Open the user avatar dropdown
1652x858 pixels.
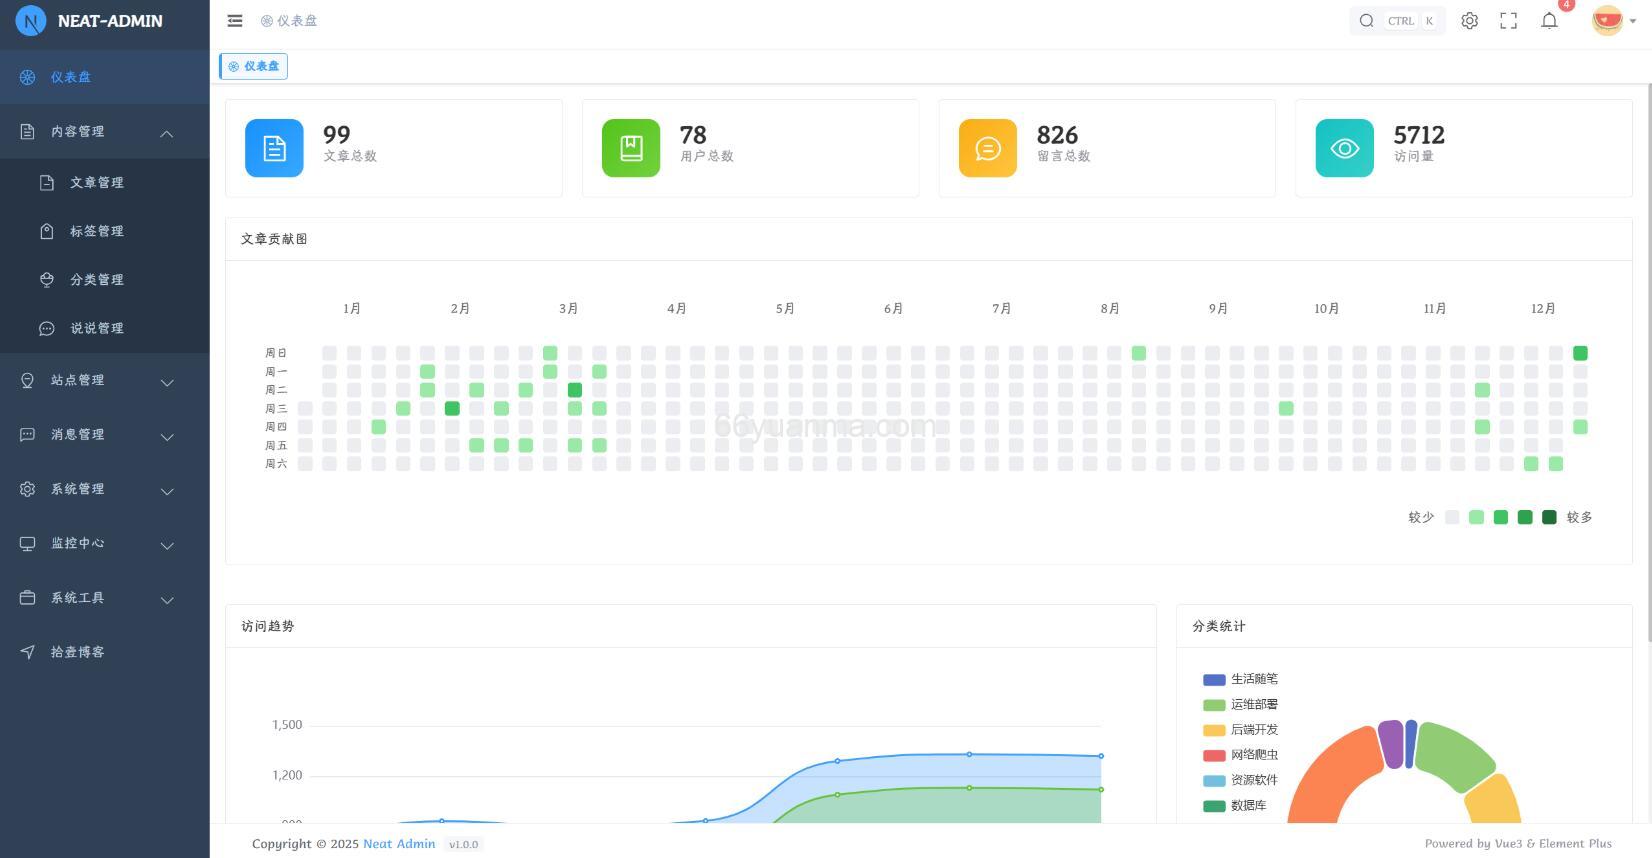pos(1612,21)
